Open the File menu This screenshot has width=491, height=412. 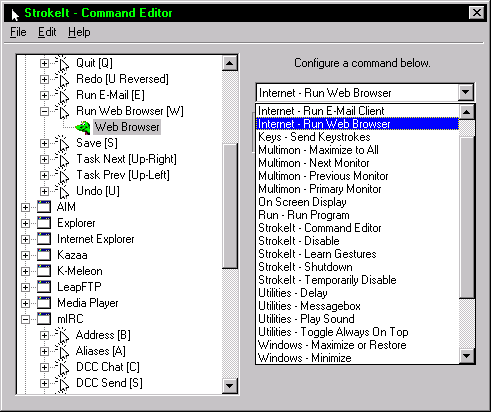[x=18, y=32]
